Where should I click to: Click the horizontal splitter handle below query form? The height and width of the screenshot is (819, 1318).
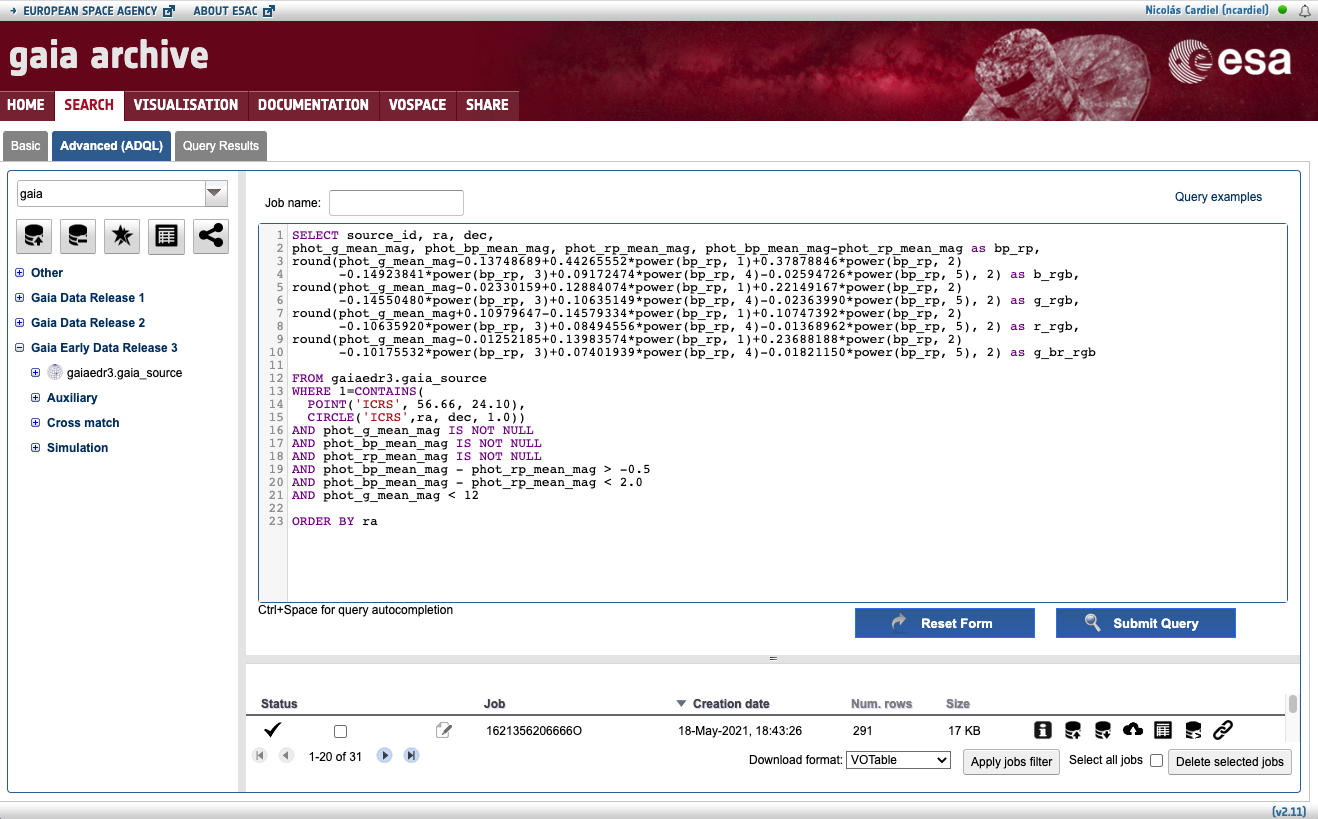pyautogui.click(x=773, y=659)
